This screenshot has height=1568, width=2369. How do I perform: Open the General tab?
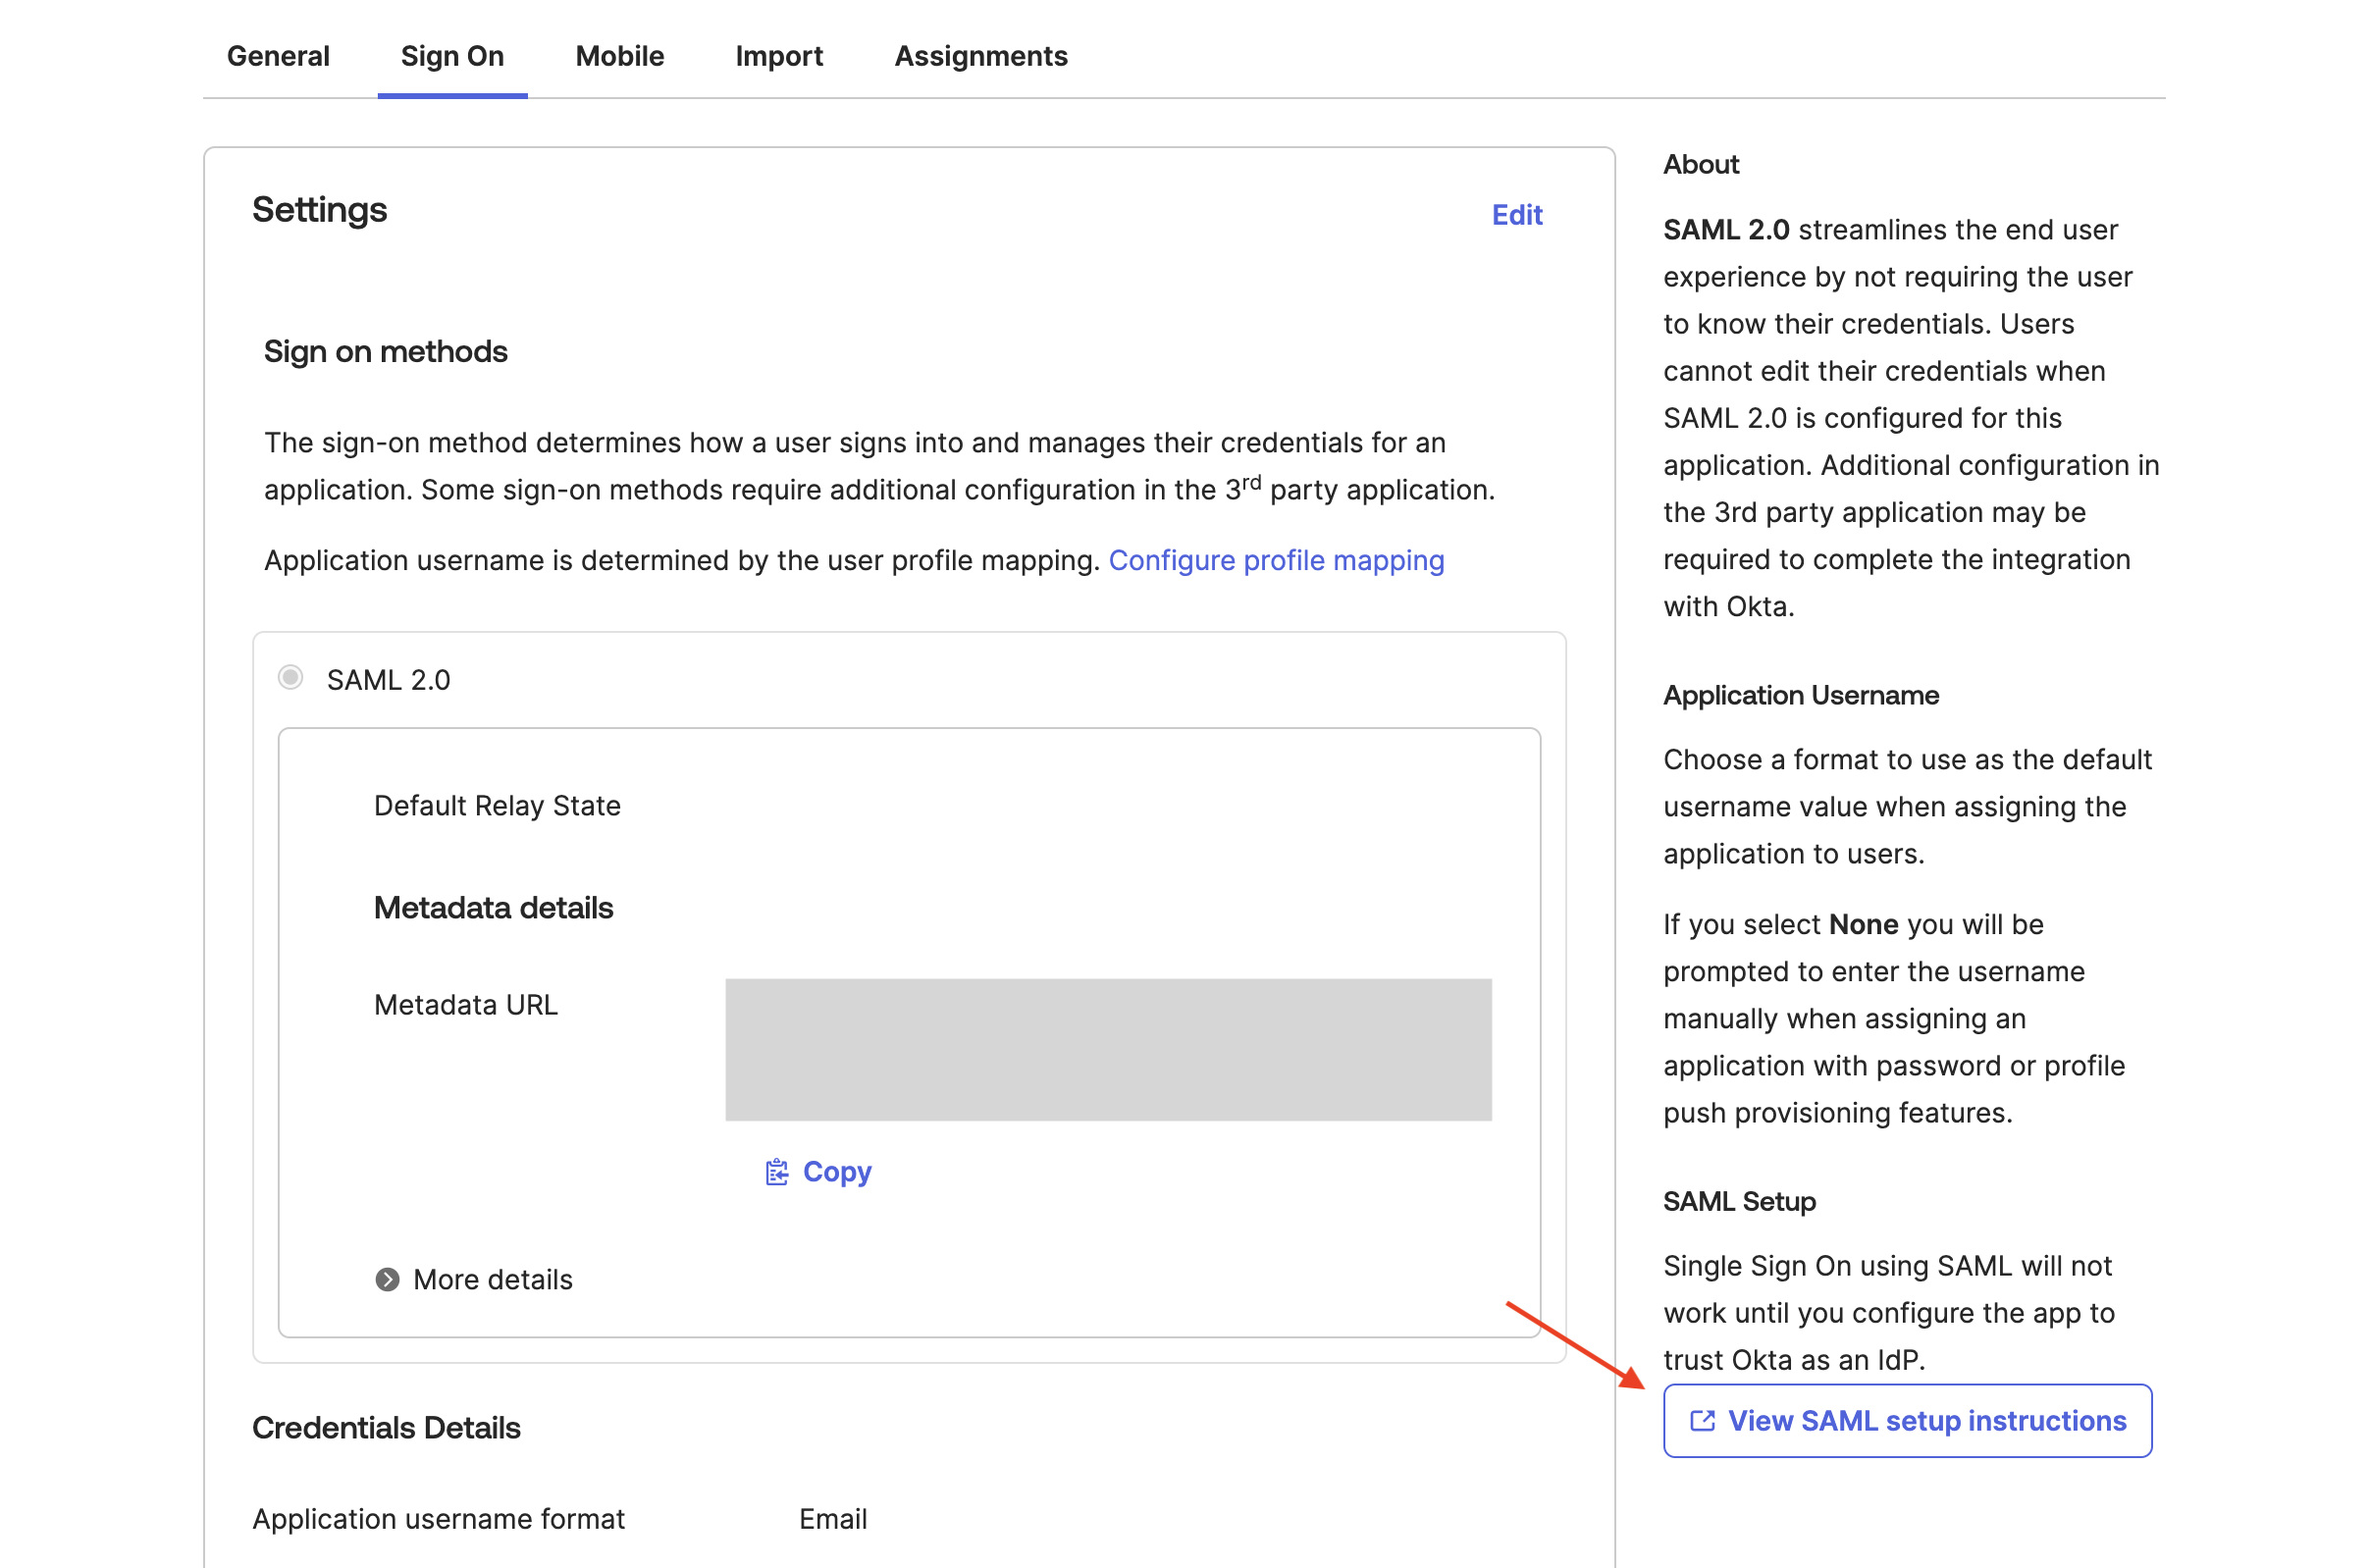pos(278,56)
